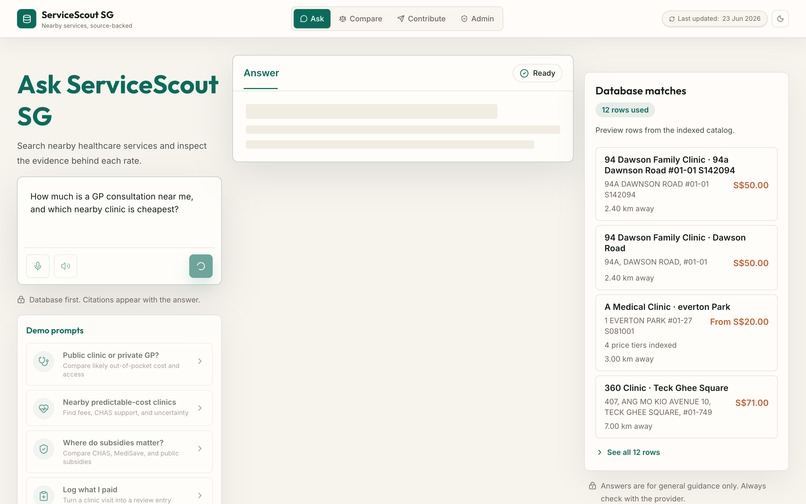Click into the question text box
Viewport: 806px width, 504px height.
click(119, 213)
